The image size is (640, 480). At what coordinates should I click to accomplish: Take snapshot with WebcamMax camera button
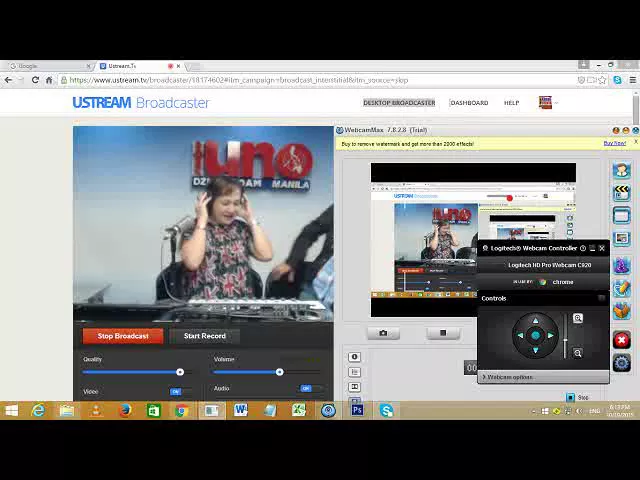click(383, 333)
